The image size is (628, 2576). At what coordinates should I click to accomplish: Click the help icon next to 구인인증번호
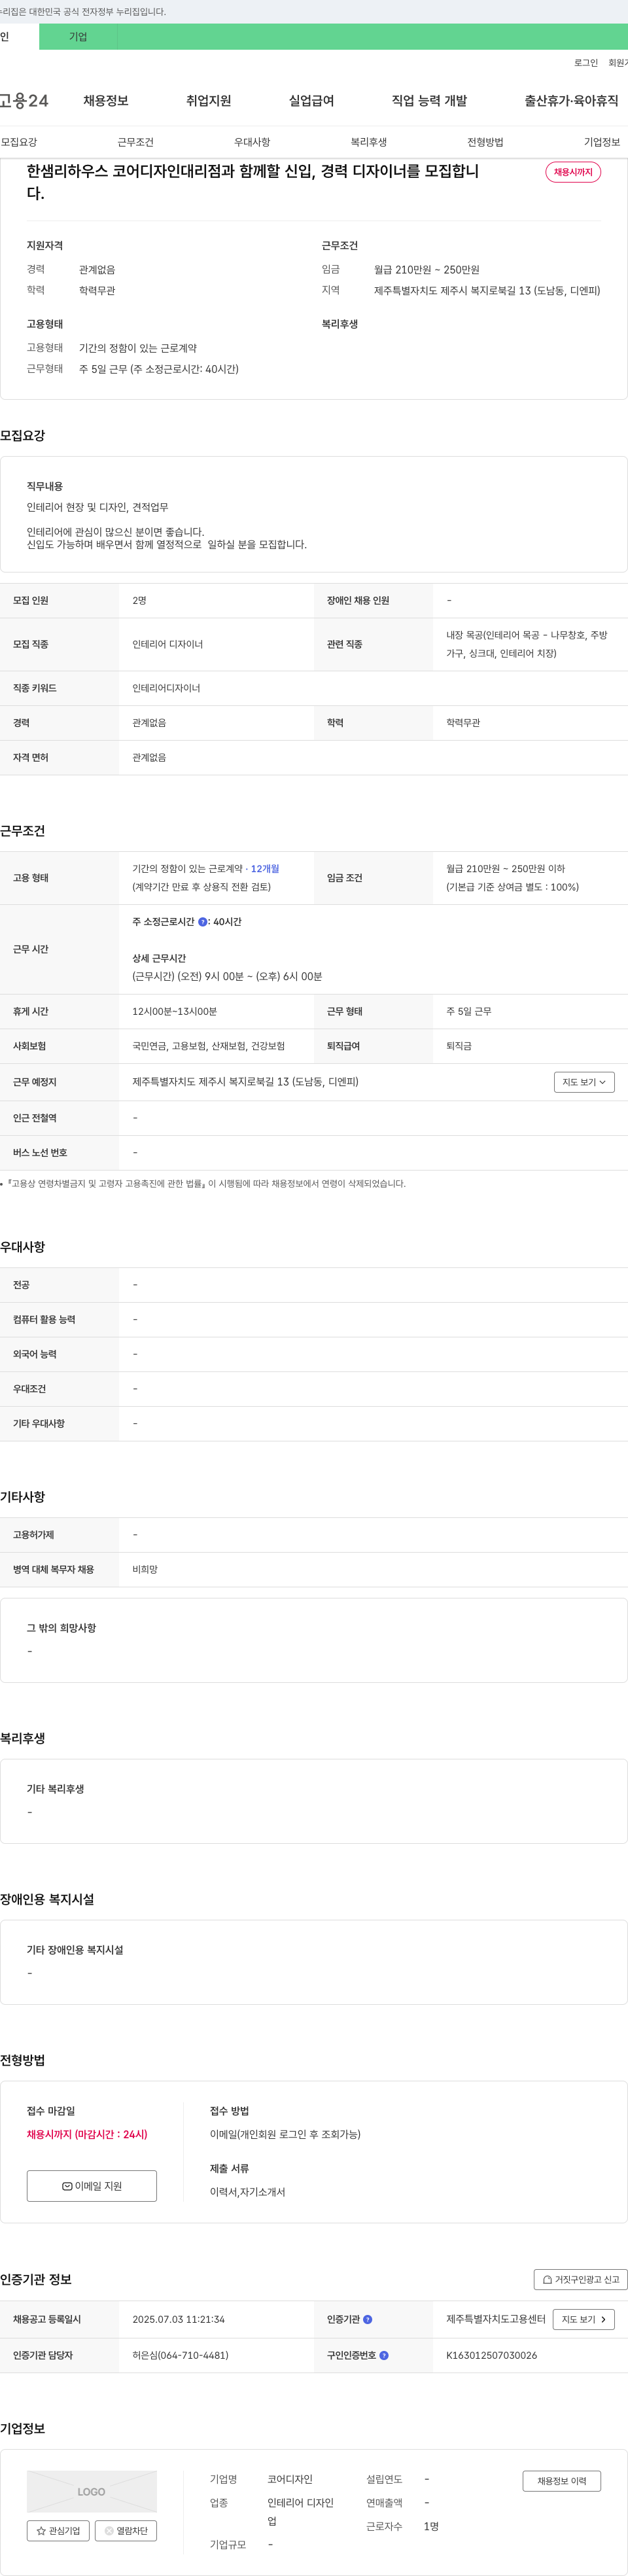pyautogui.click(x=384, y=2355)
